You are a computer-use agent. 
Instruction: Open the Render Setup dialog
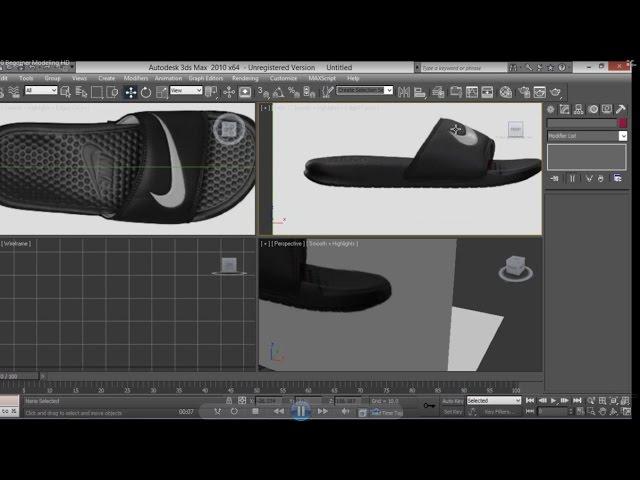[524, 92]
